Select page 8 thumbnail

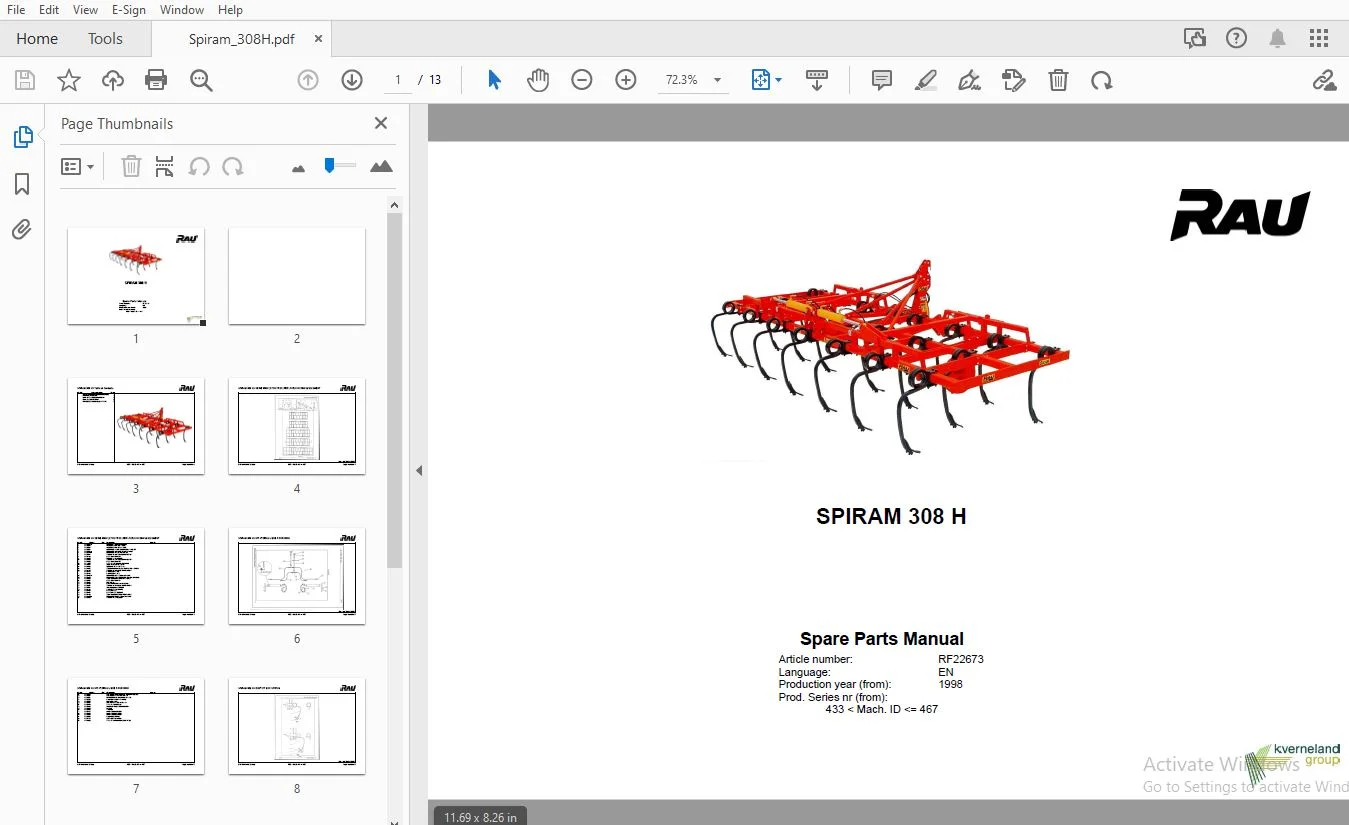pos(297,726)
